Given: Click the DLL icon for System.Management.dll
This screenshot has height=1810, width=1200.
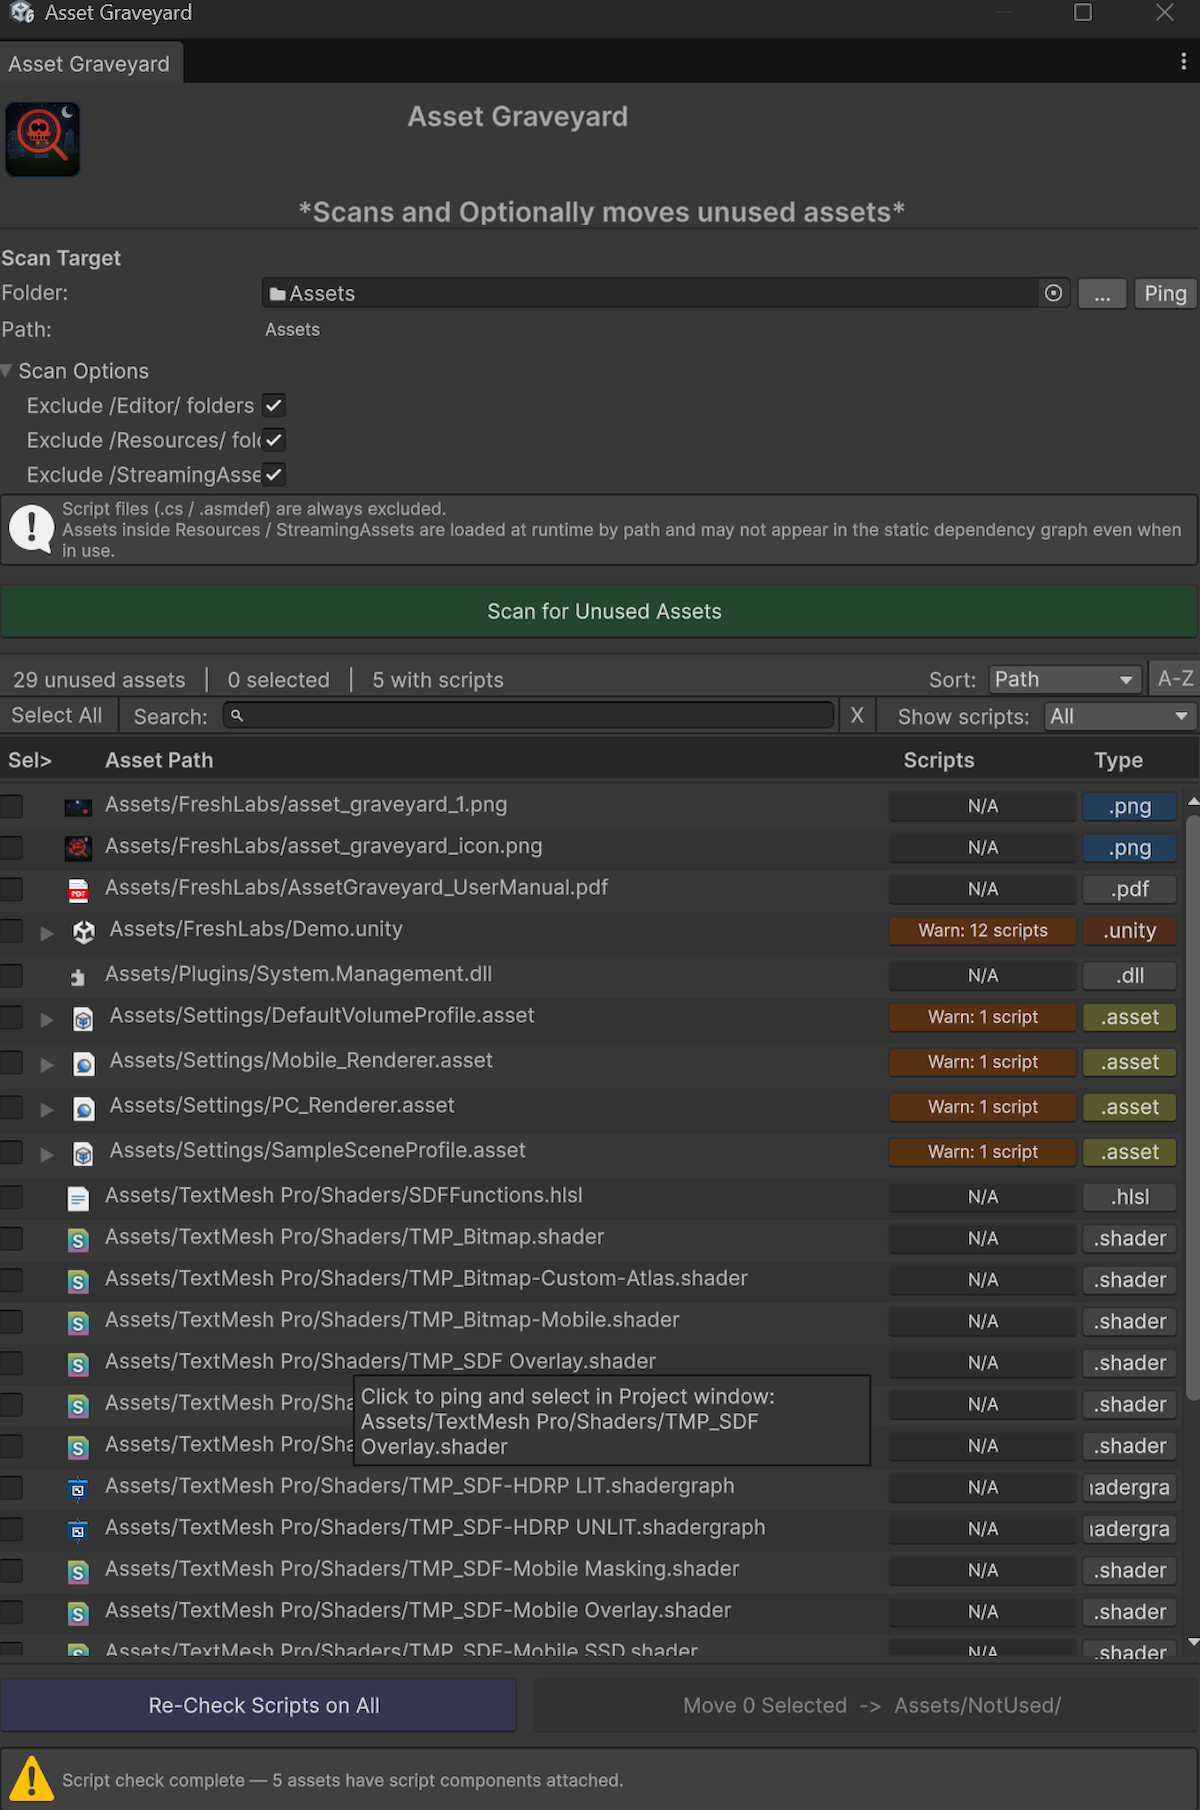Looking at the screenshot, I should (x=78, y=977).
